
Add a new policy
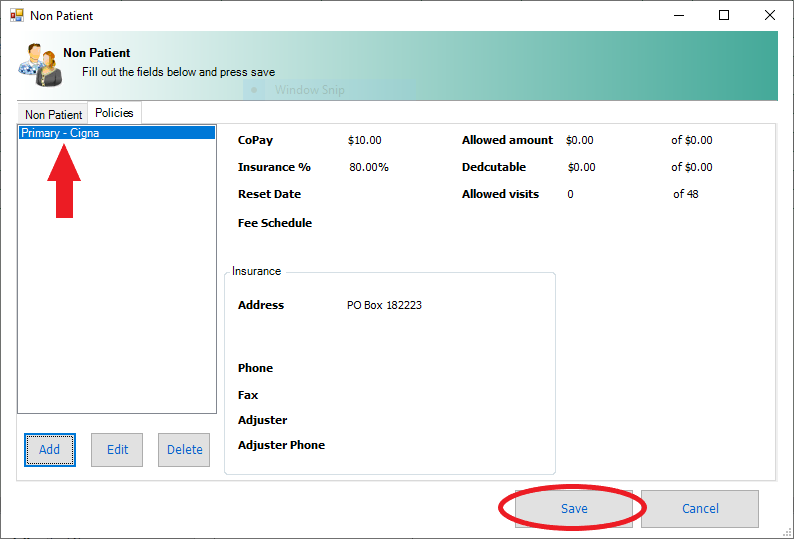click(x=50, y=450)
